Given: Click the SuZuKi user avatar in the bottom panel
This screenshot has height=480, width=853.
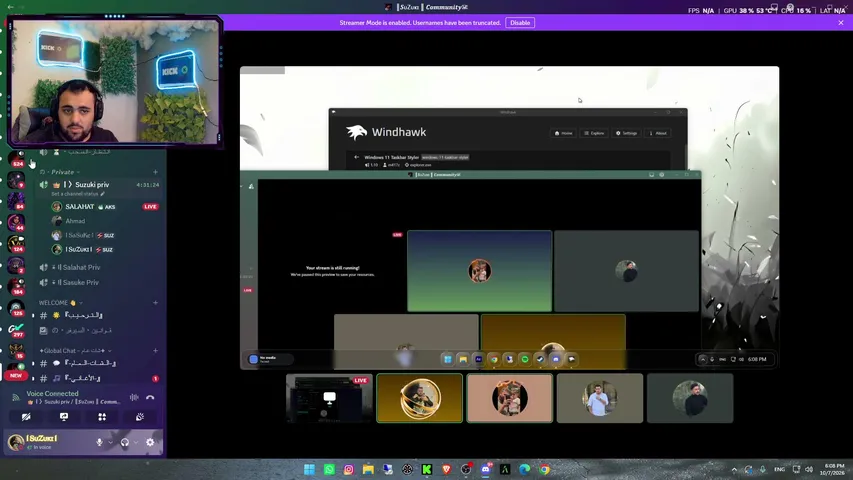Looking at the screenshot, I should pos(16,442).
